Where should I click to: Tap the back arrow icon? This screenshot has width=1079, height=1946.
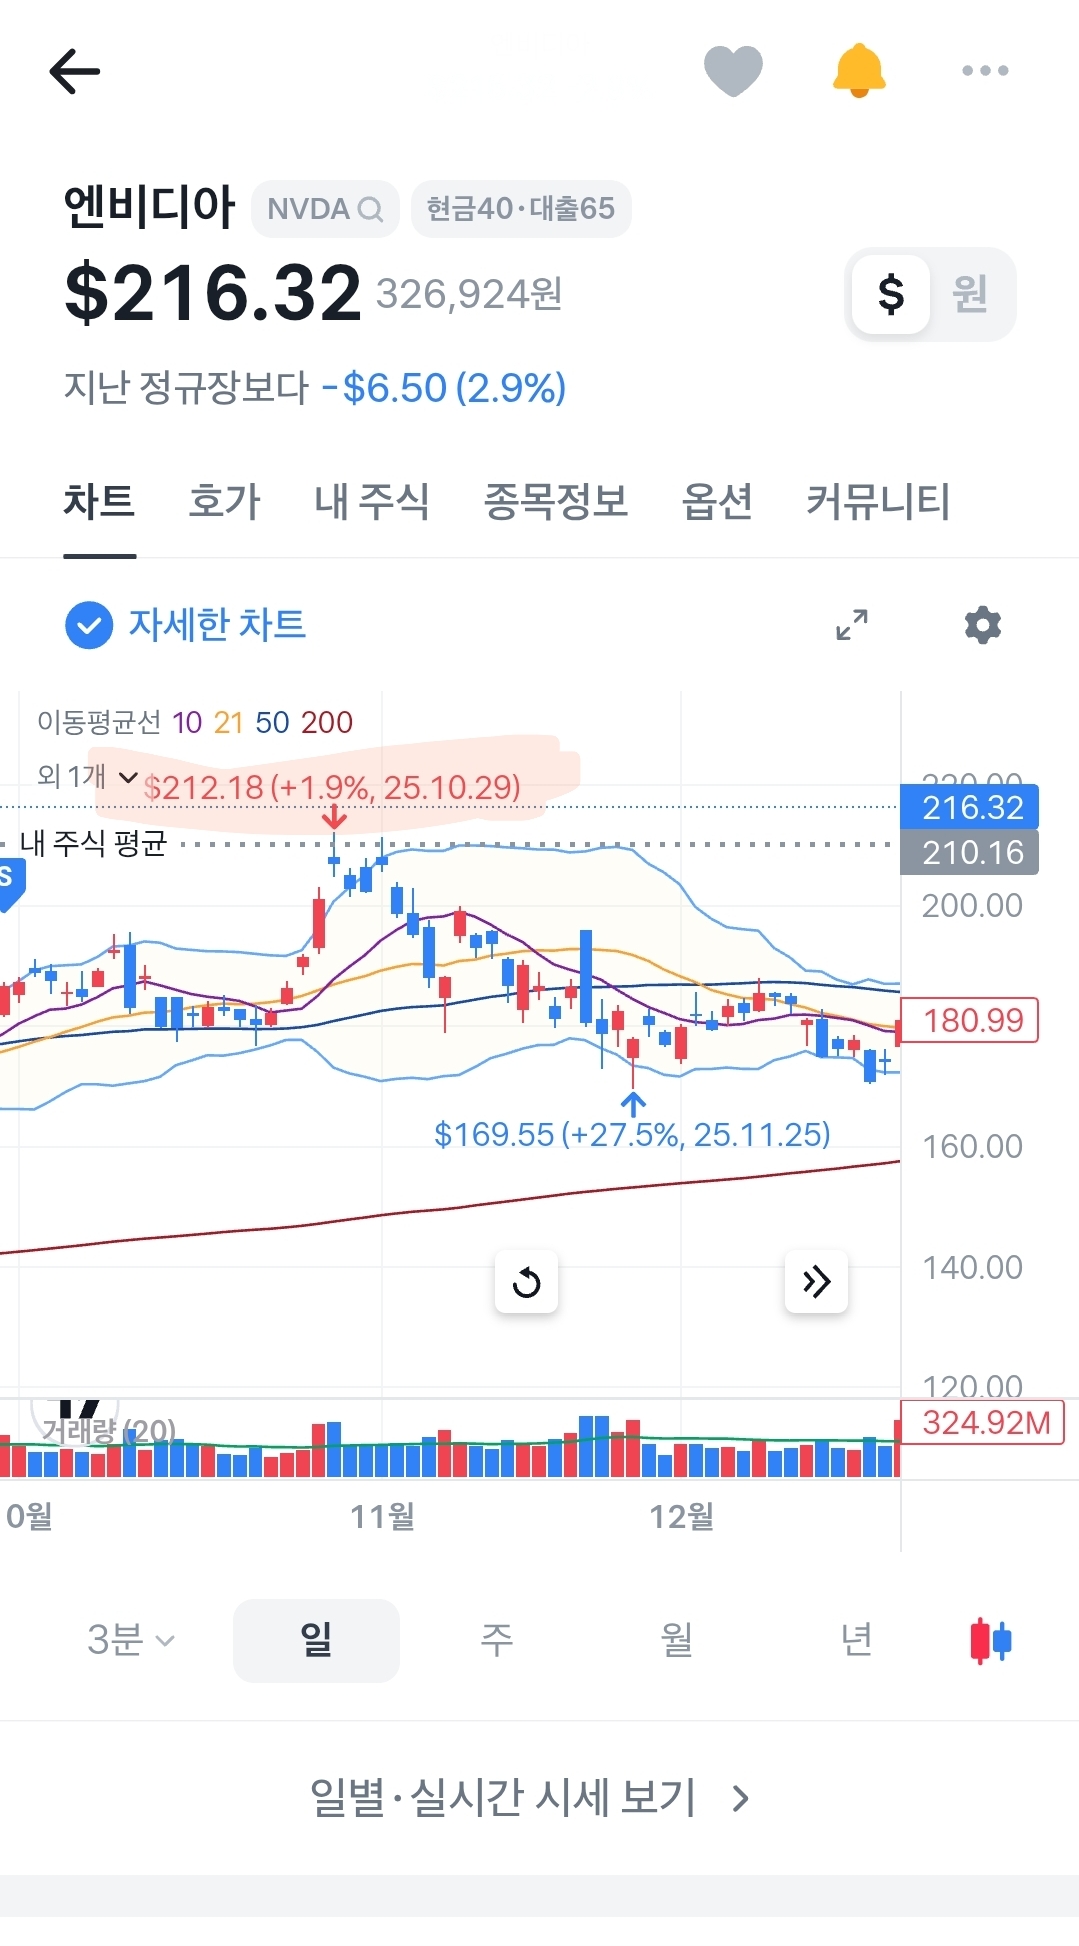[75, 71]
